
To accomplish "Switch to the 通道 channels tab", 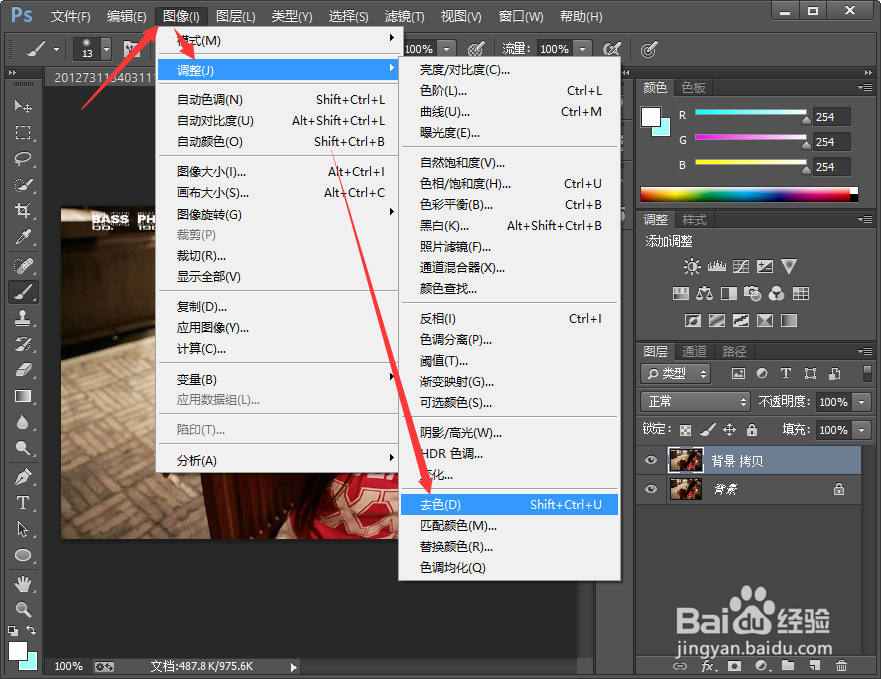I will [x=695, y=351].
